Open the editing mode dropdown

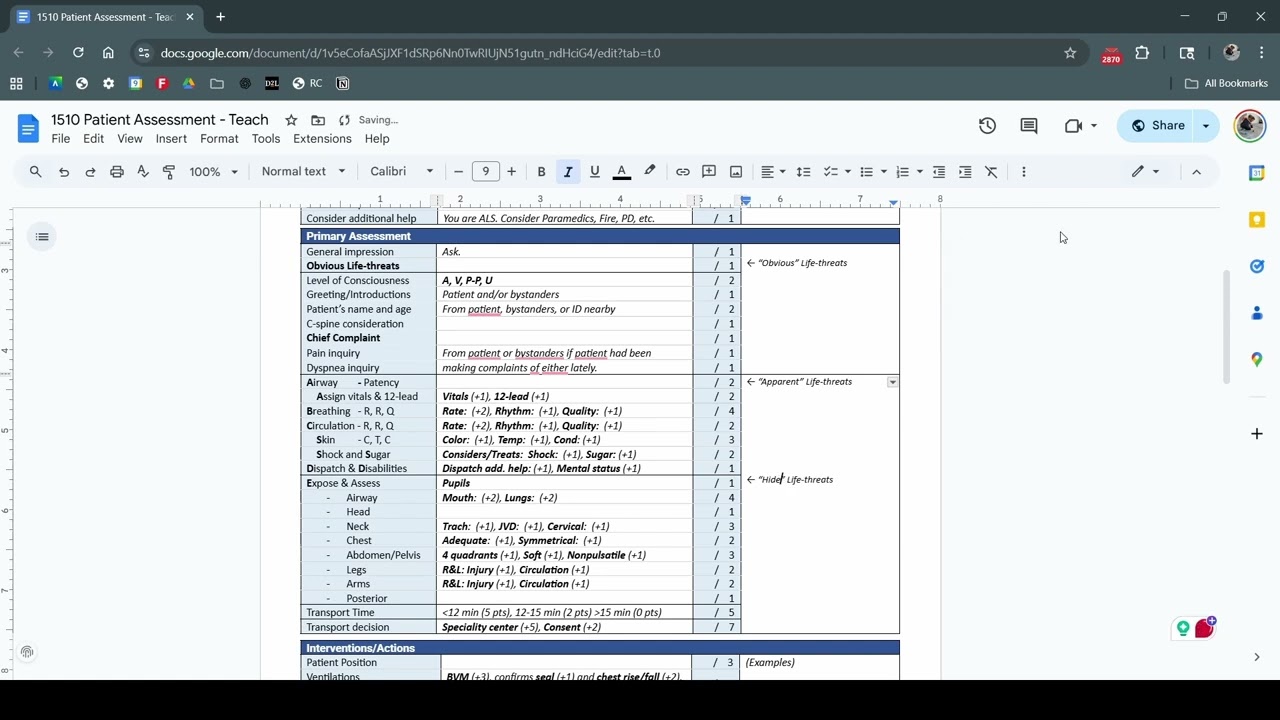pos(1145,172)
